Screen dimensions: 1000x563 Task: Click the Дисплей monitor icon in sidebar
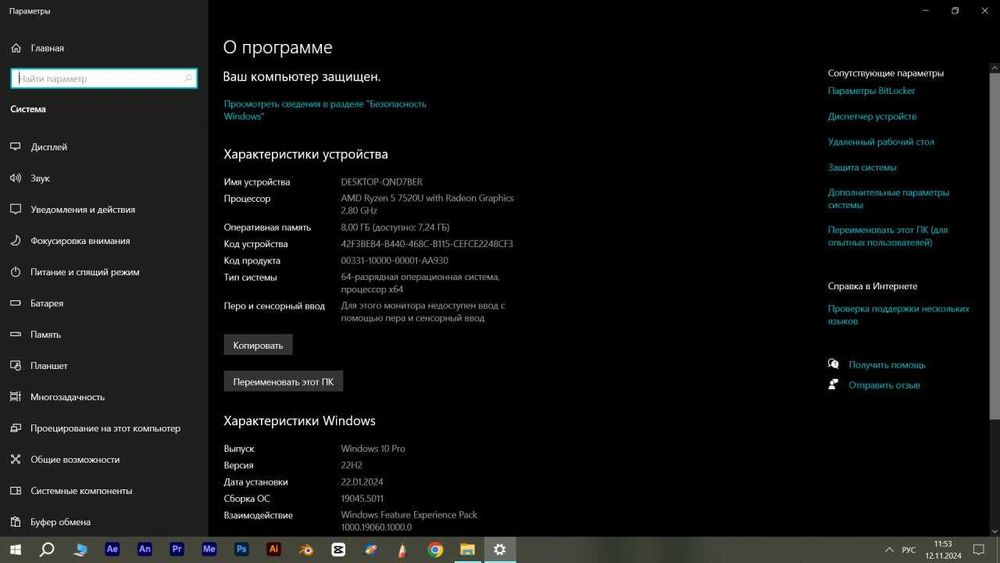click(x=16, y=147)
